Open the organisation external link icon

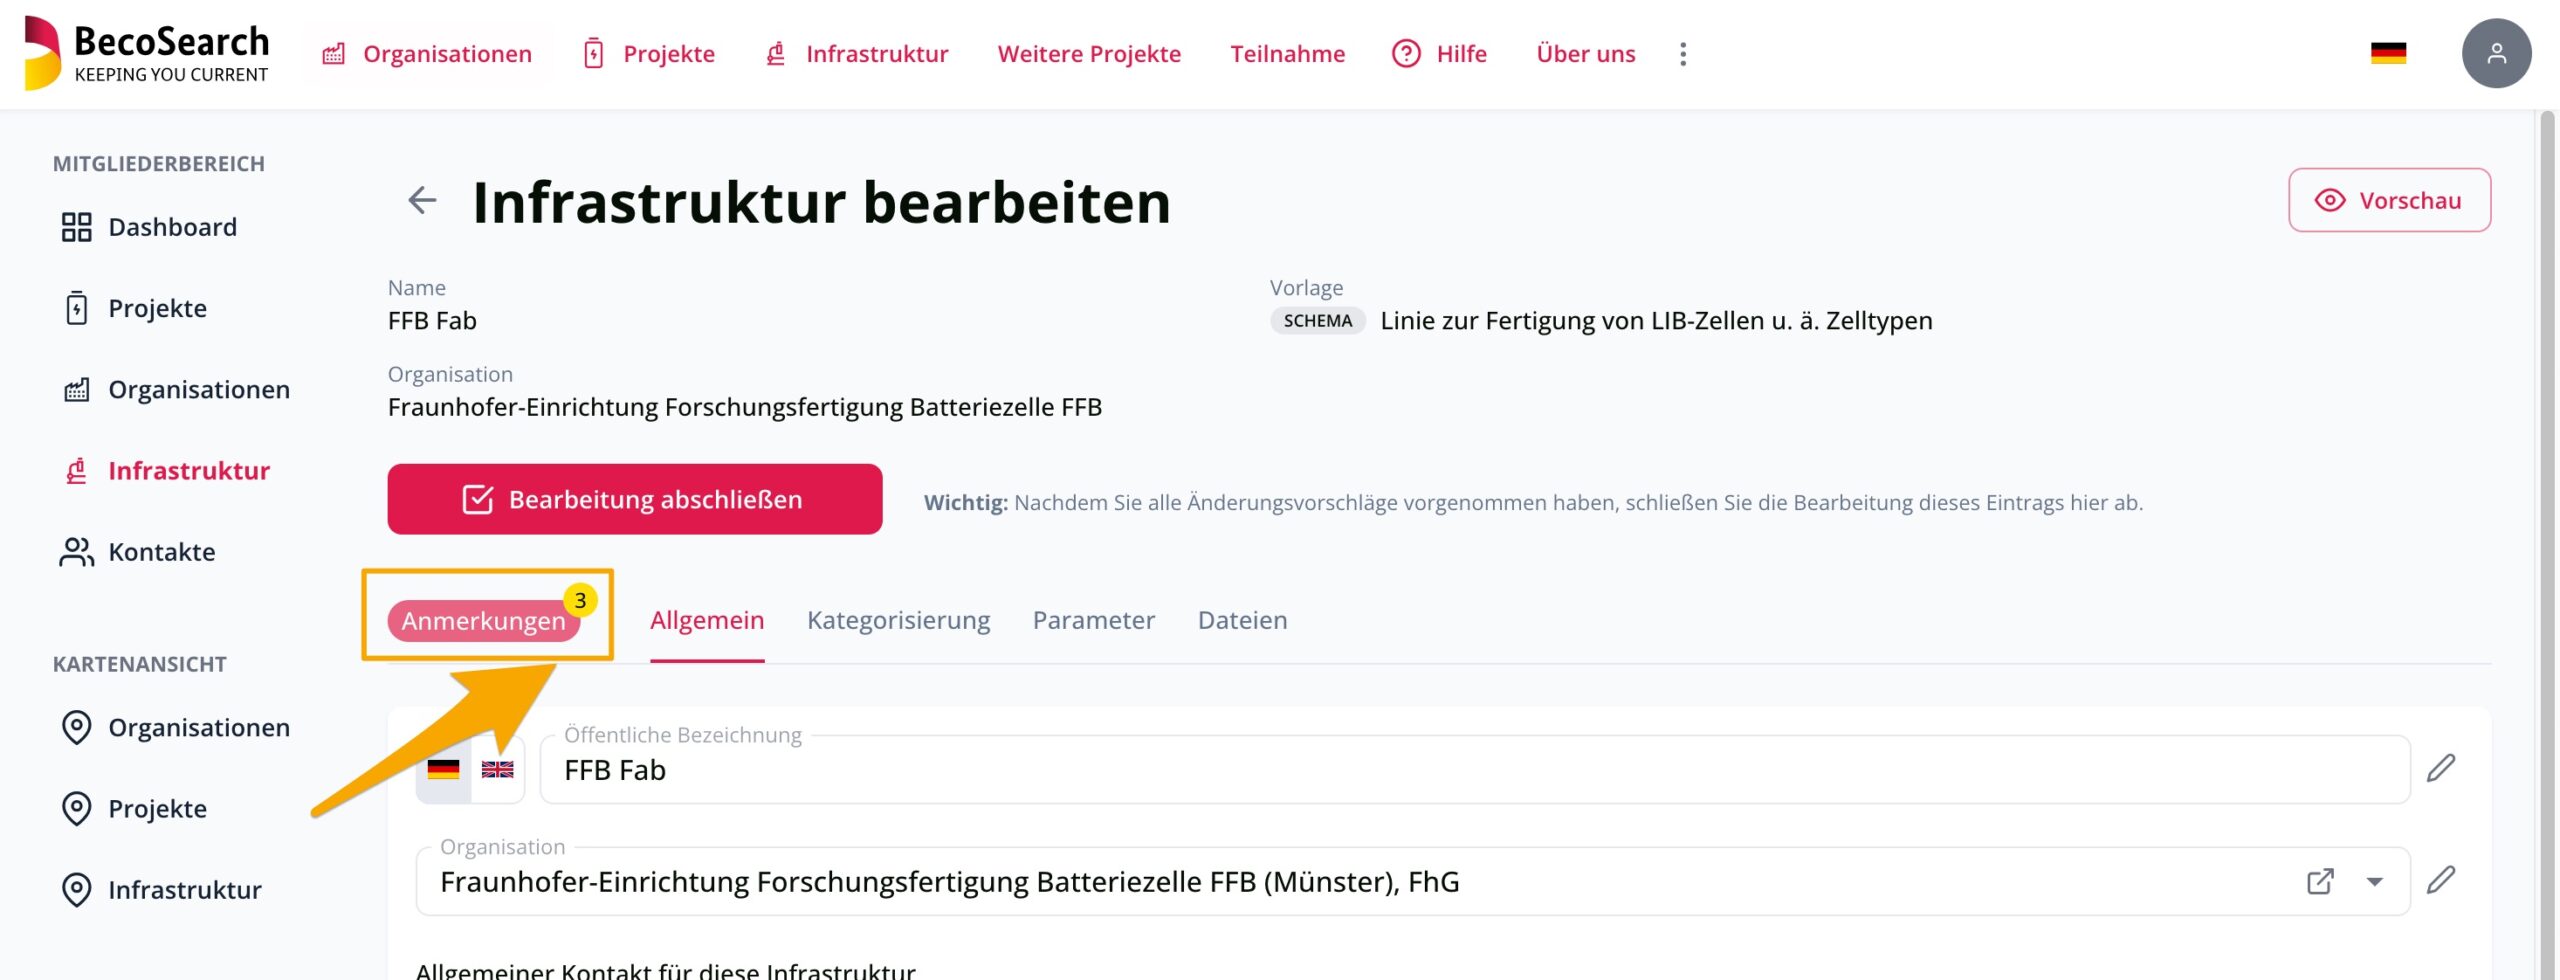[2320, 881]
